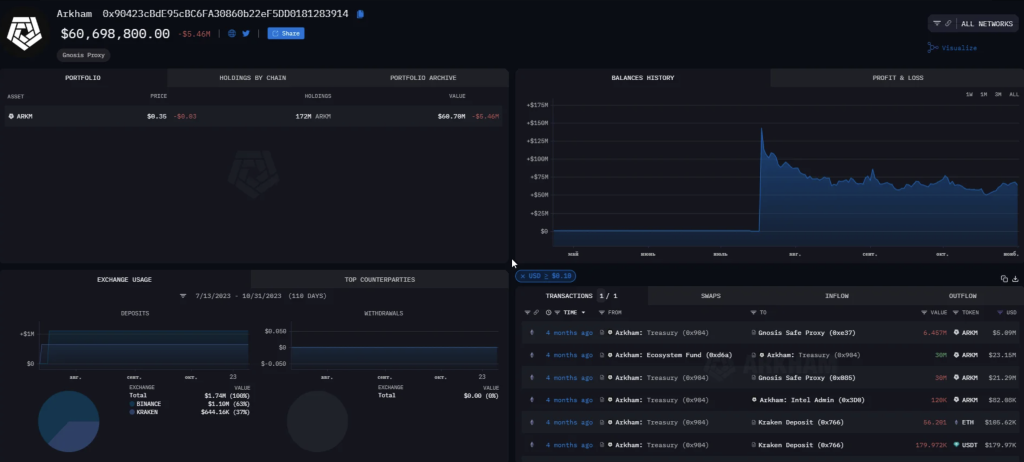Viewport: 1024px width, 462px height.
Task: Set chart range to 3M
Action: [999, 95]
